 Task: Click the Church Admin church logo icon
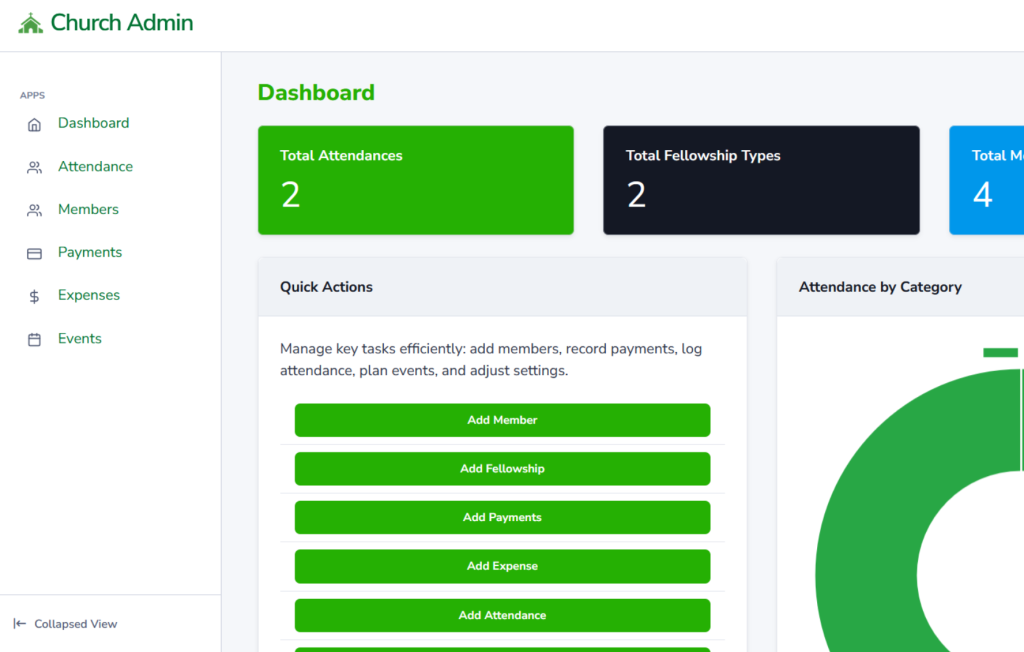click(29, 22)
